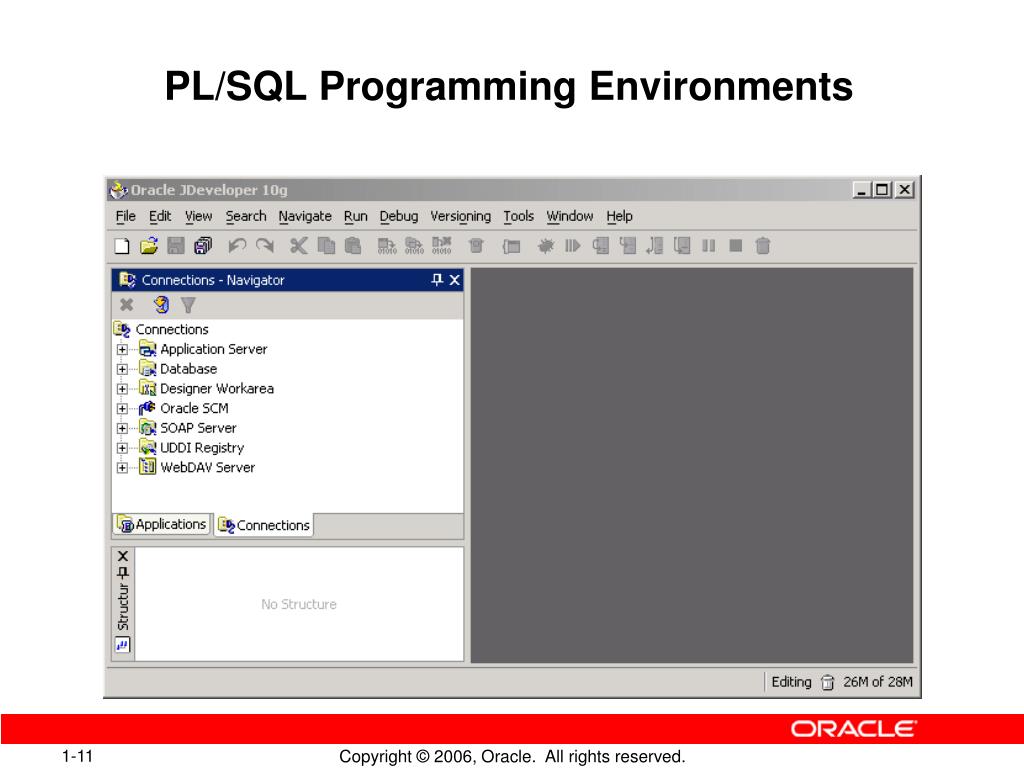
Task: Open the Edit menu
Action: click(x=160, y=216)
